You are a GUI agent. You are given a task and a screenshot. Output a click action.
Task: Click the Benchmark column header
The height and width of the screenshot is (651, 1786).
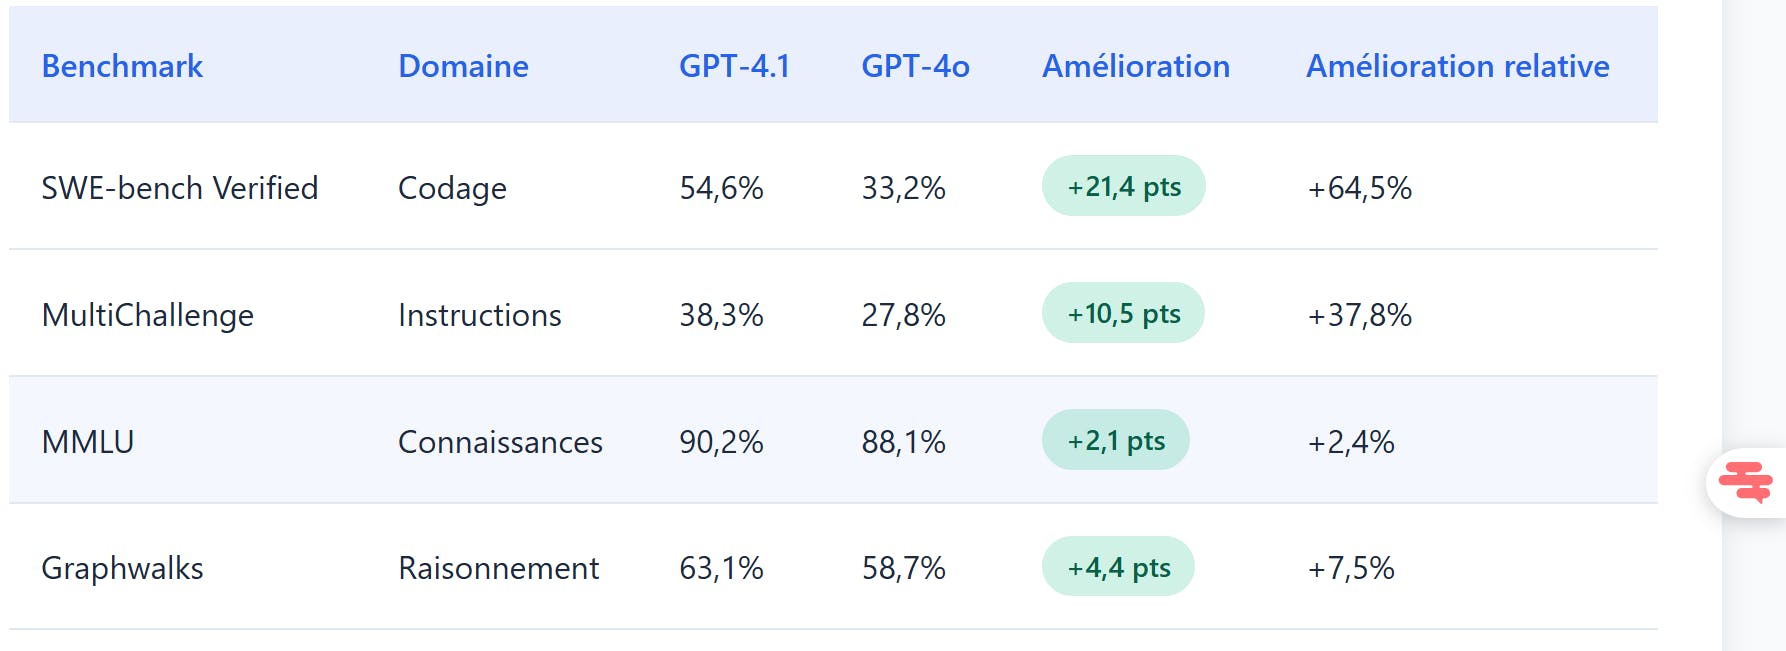point(122,66)
